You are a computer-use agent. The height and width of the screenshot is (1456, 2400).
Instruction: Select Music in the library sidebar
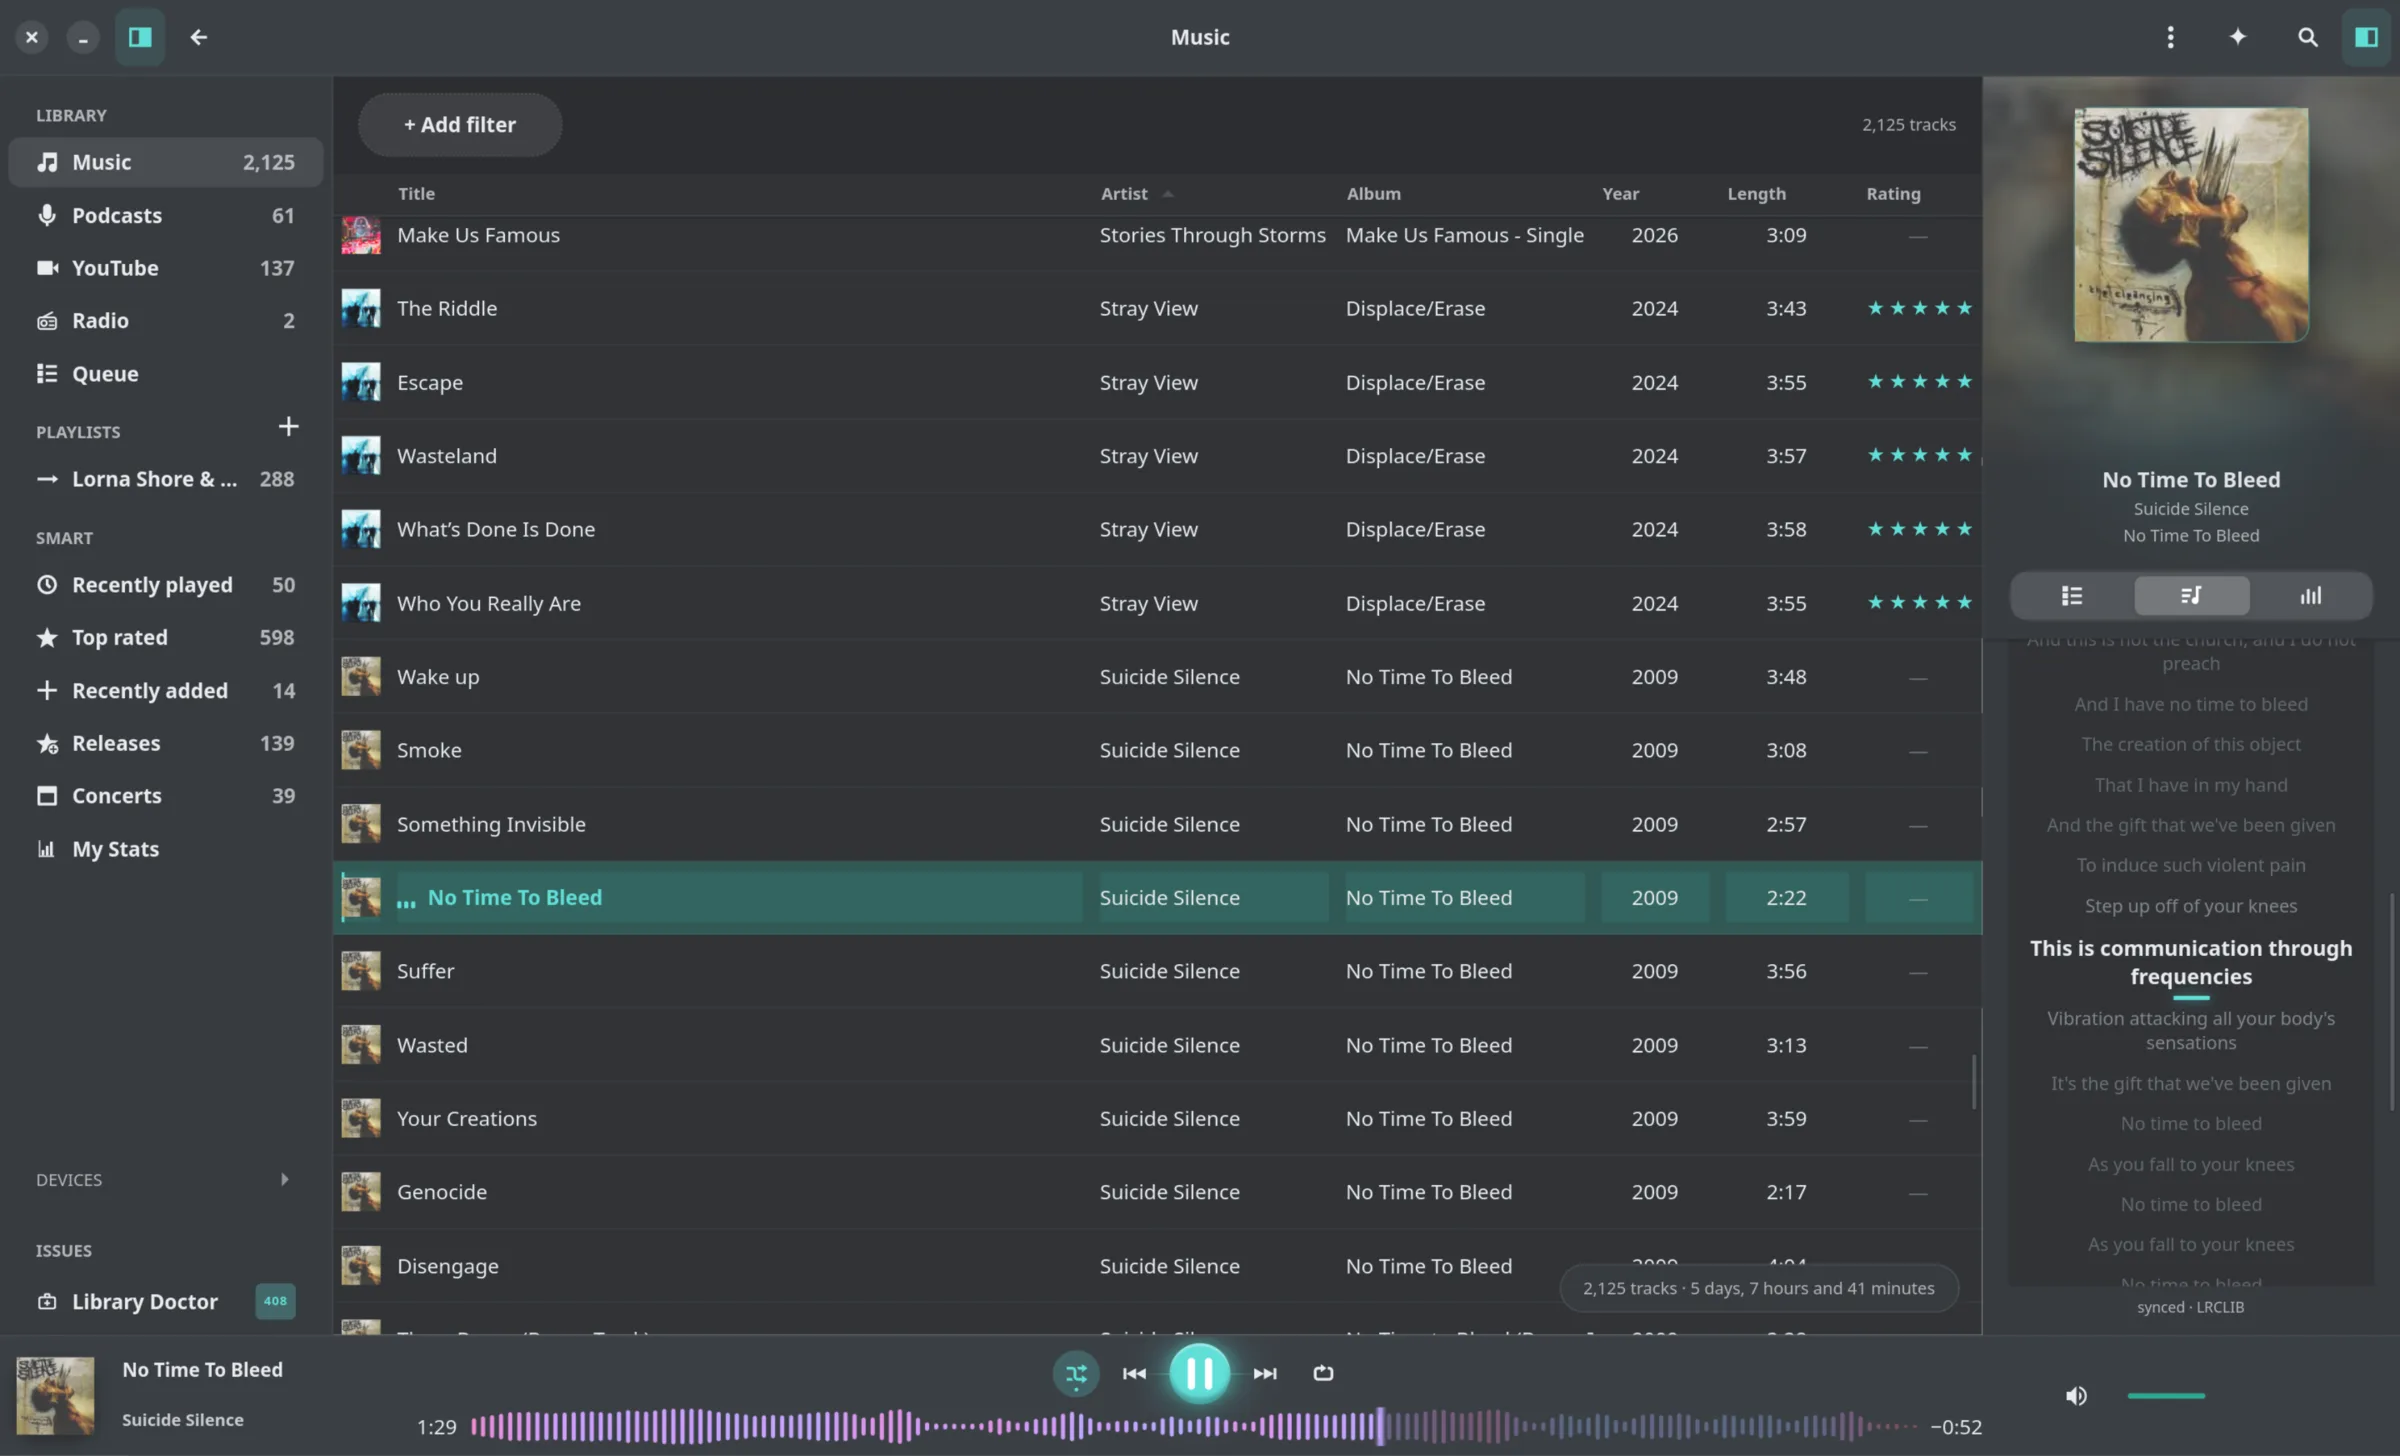pyautogui.click(x=166, y=162)
